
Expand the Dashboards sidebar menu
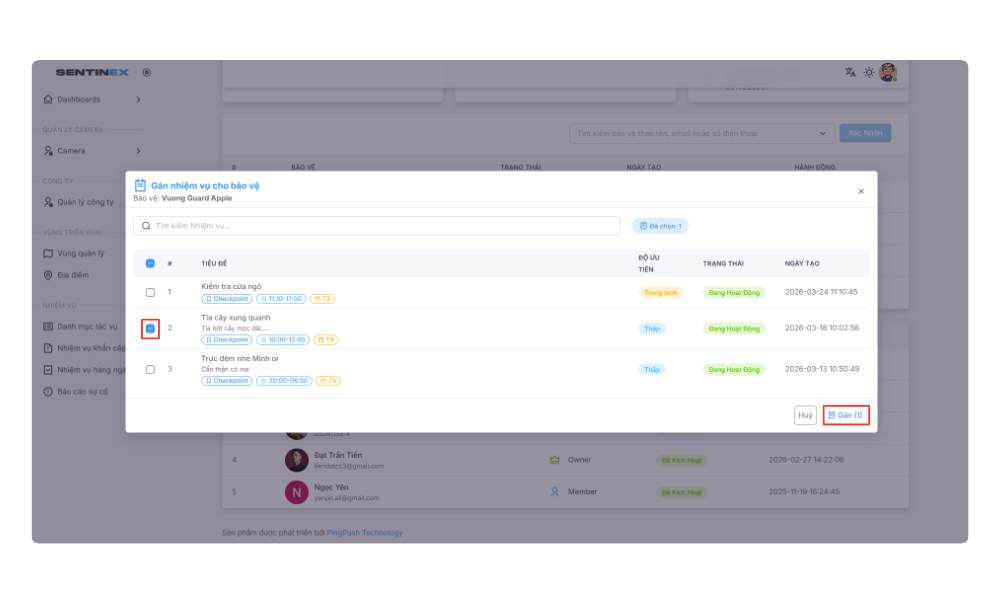[x=138, y=99]
